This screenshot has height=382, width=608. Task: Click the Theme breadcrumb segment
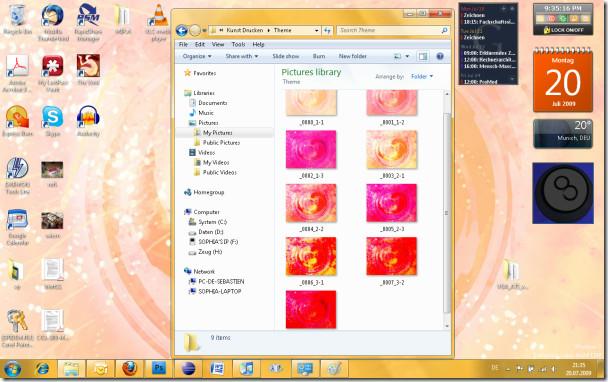[x=282, y=30]
